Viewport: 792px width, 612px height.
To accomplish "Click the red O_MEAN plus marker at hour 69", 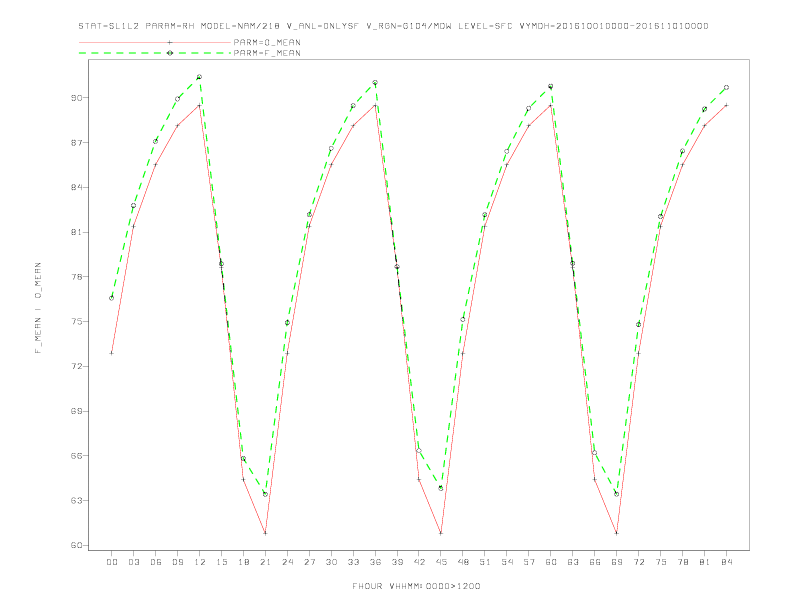I will click(617, 533).
